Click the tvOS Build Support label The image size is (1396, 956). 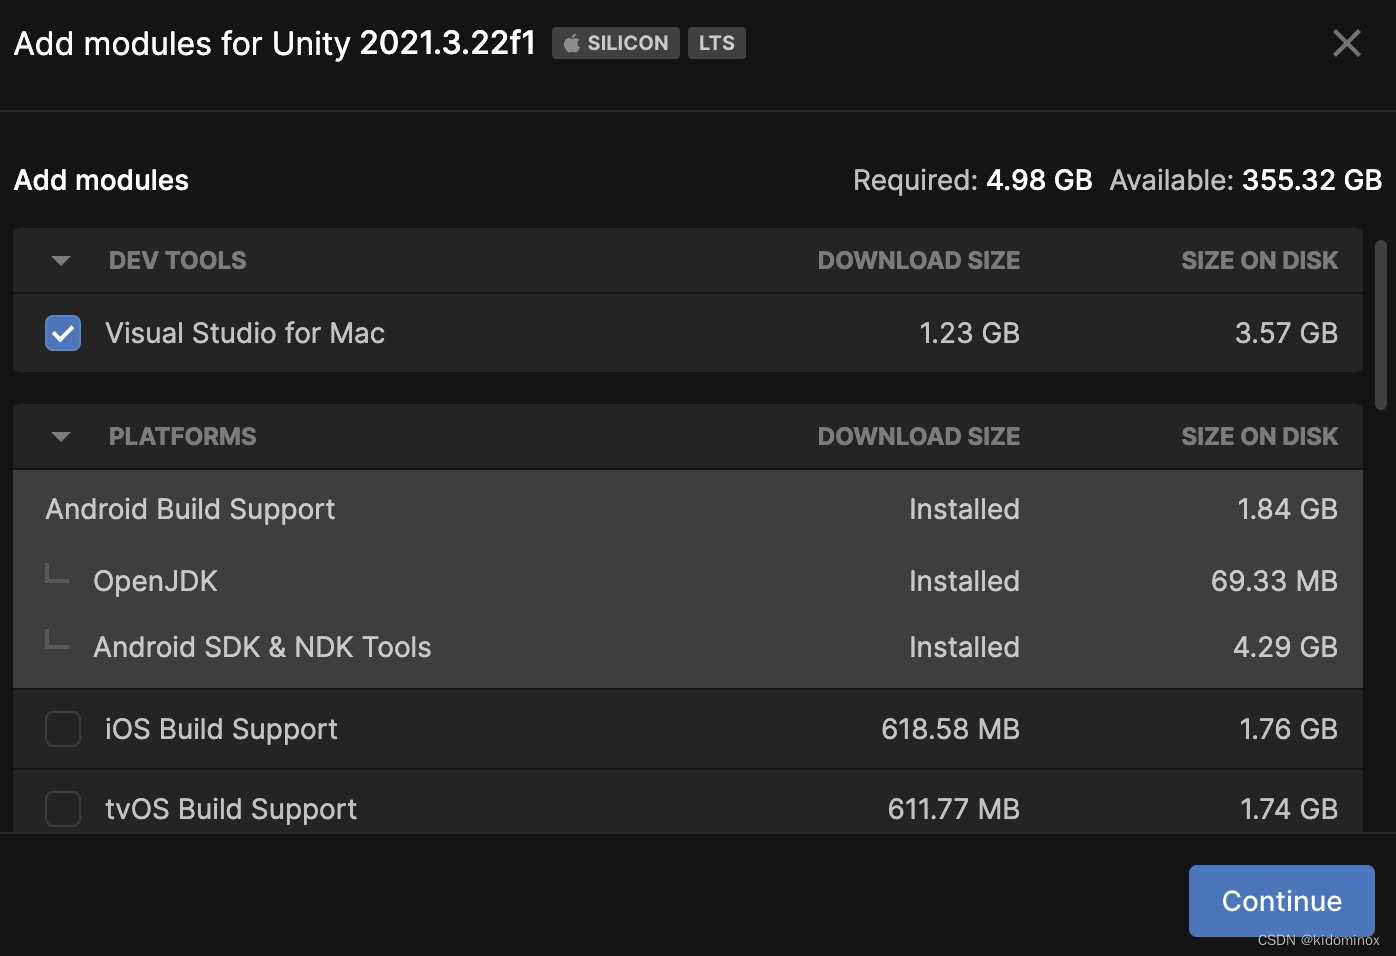click(231, 809)
